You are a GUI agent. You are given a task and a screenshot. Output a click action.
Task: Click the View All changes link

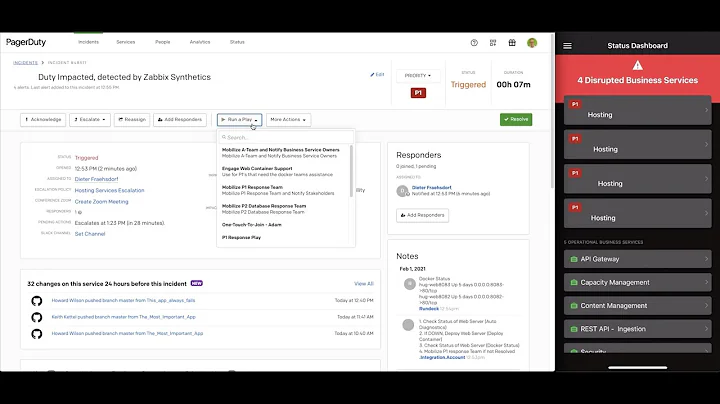[364, 284]
